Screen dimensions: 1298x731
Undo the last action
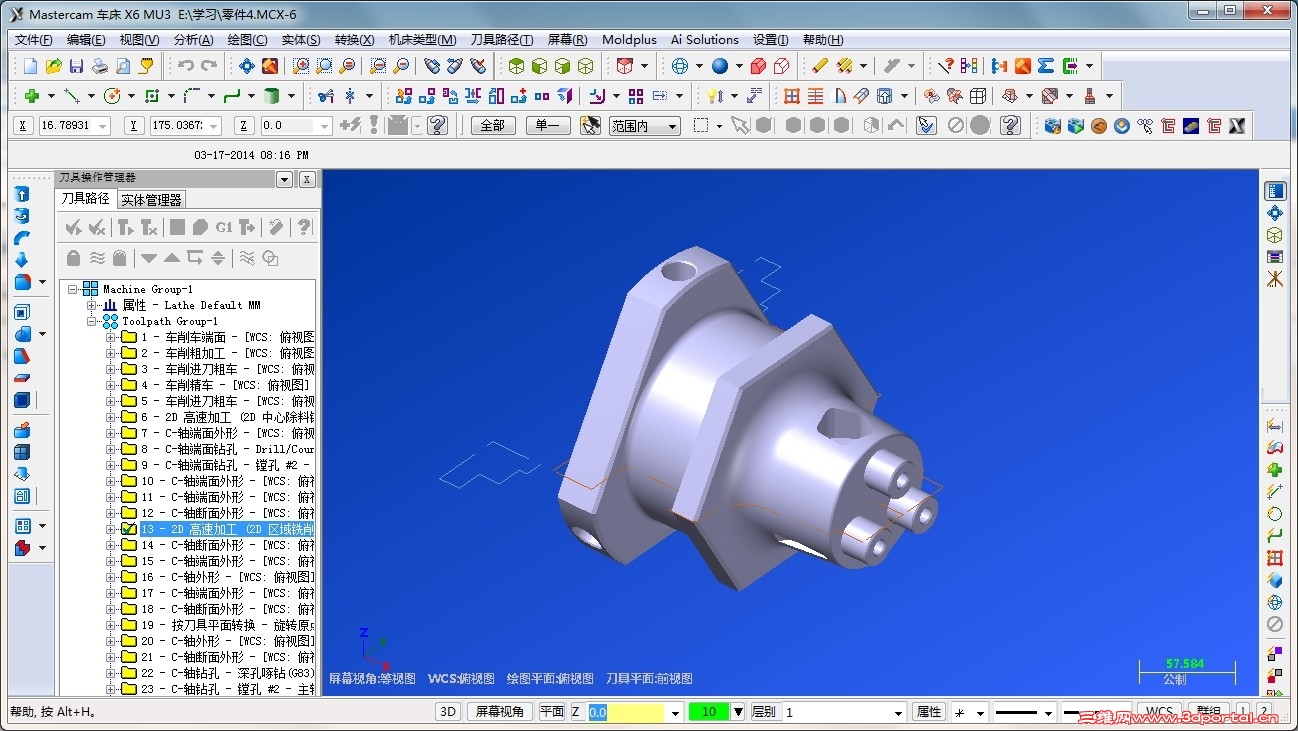(186, 66)
